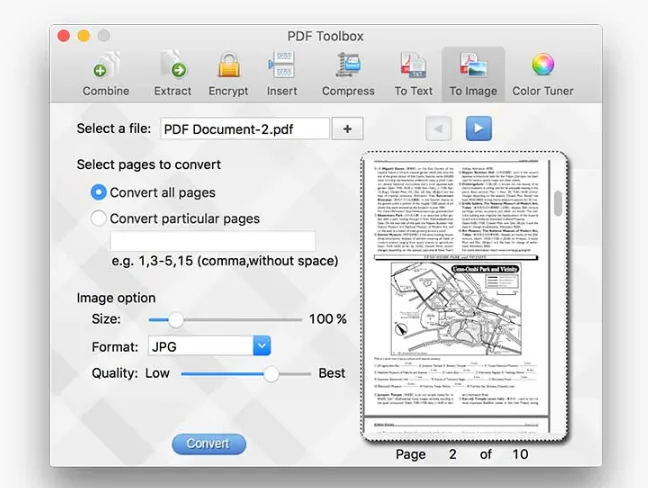Image resolution: width=648 pixels, height=488 pixels.
Task: Minimize the PDF Toolbox window
Action: (84, 36)
